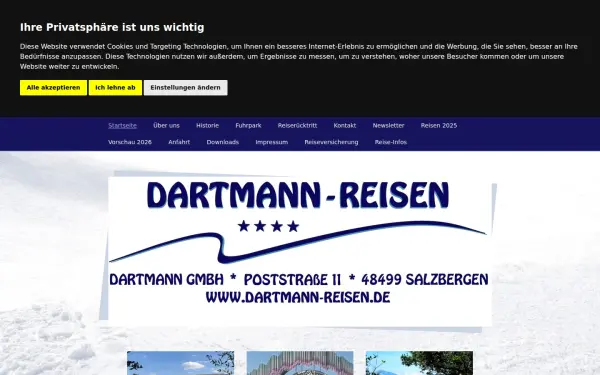Open the Downloads page
Image resolution: width=600 pixels, height=375 pixels.
click(x=223, y=142)
